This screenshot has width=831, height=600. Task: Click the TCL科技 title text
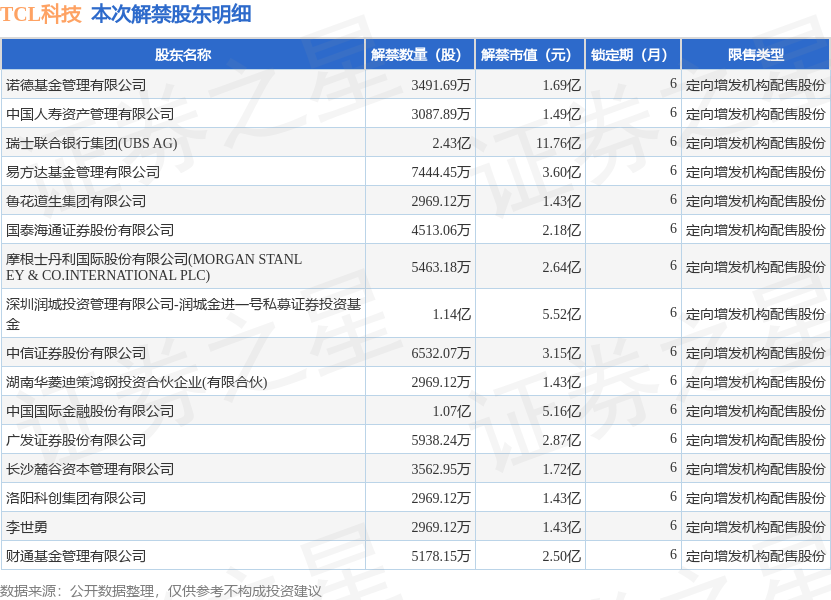click(x=41, y=14)
